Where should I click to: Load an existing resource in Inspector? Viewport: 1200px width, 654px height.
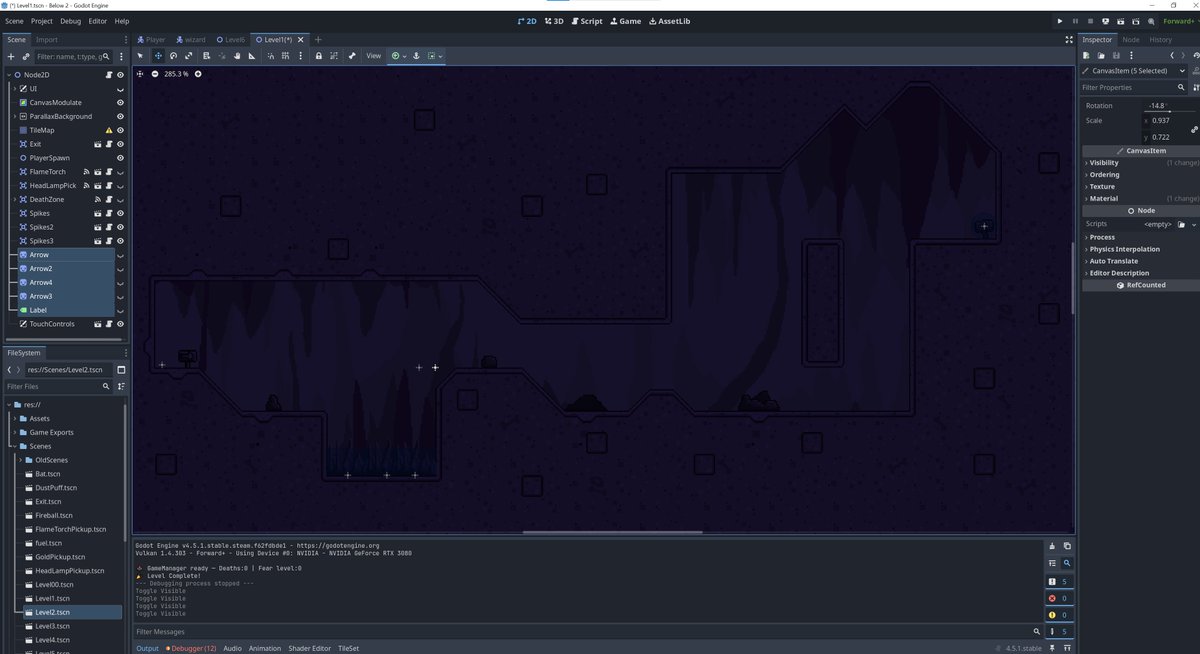pyautogui.click(x=1102, y=56)
